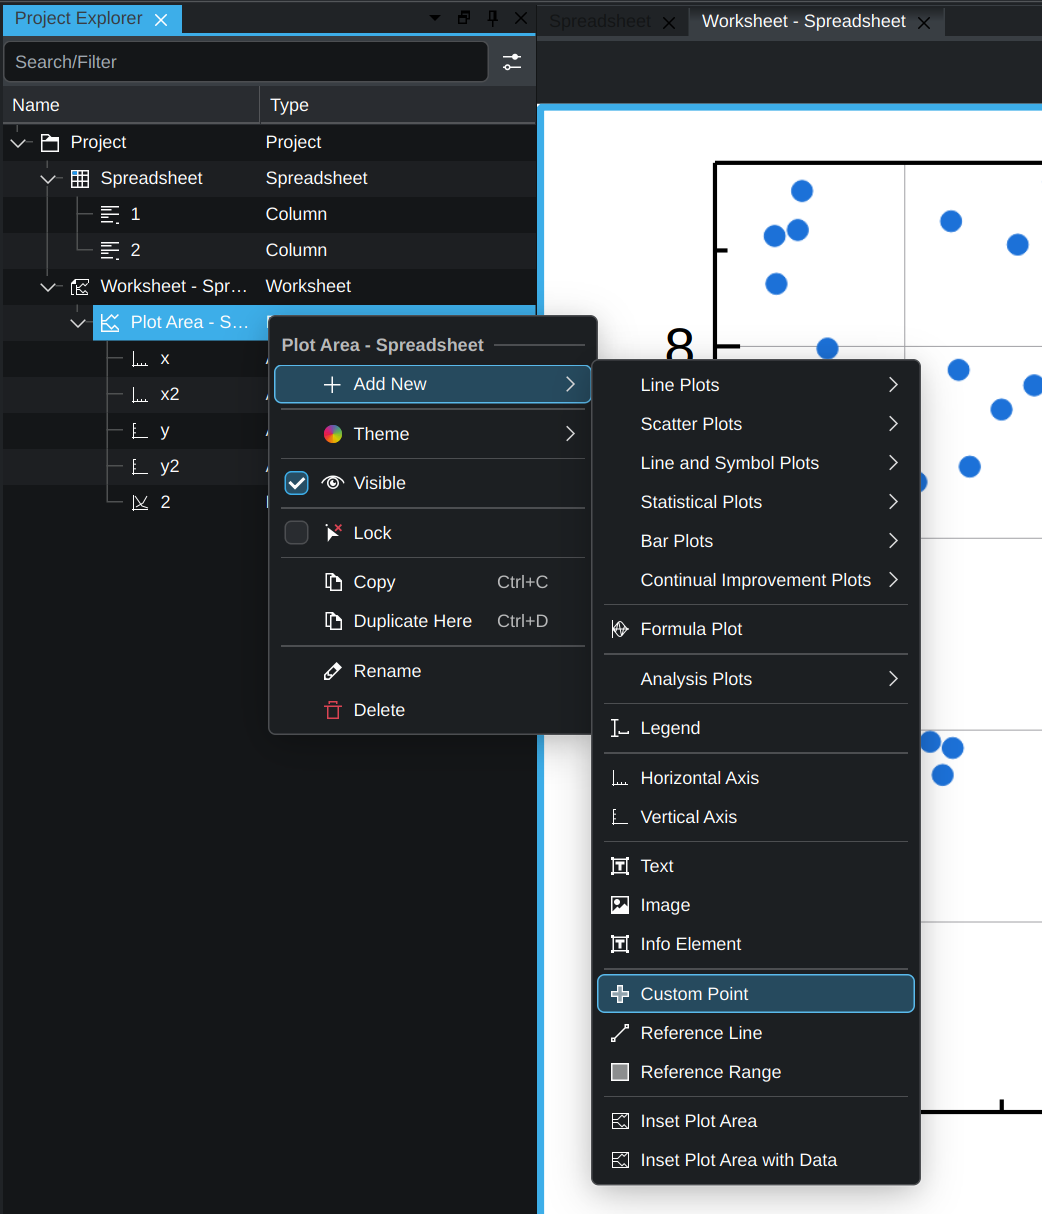
Task: Collapse the Project root node
Action: 18,143
